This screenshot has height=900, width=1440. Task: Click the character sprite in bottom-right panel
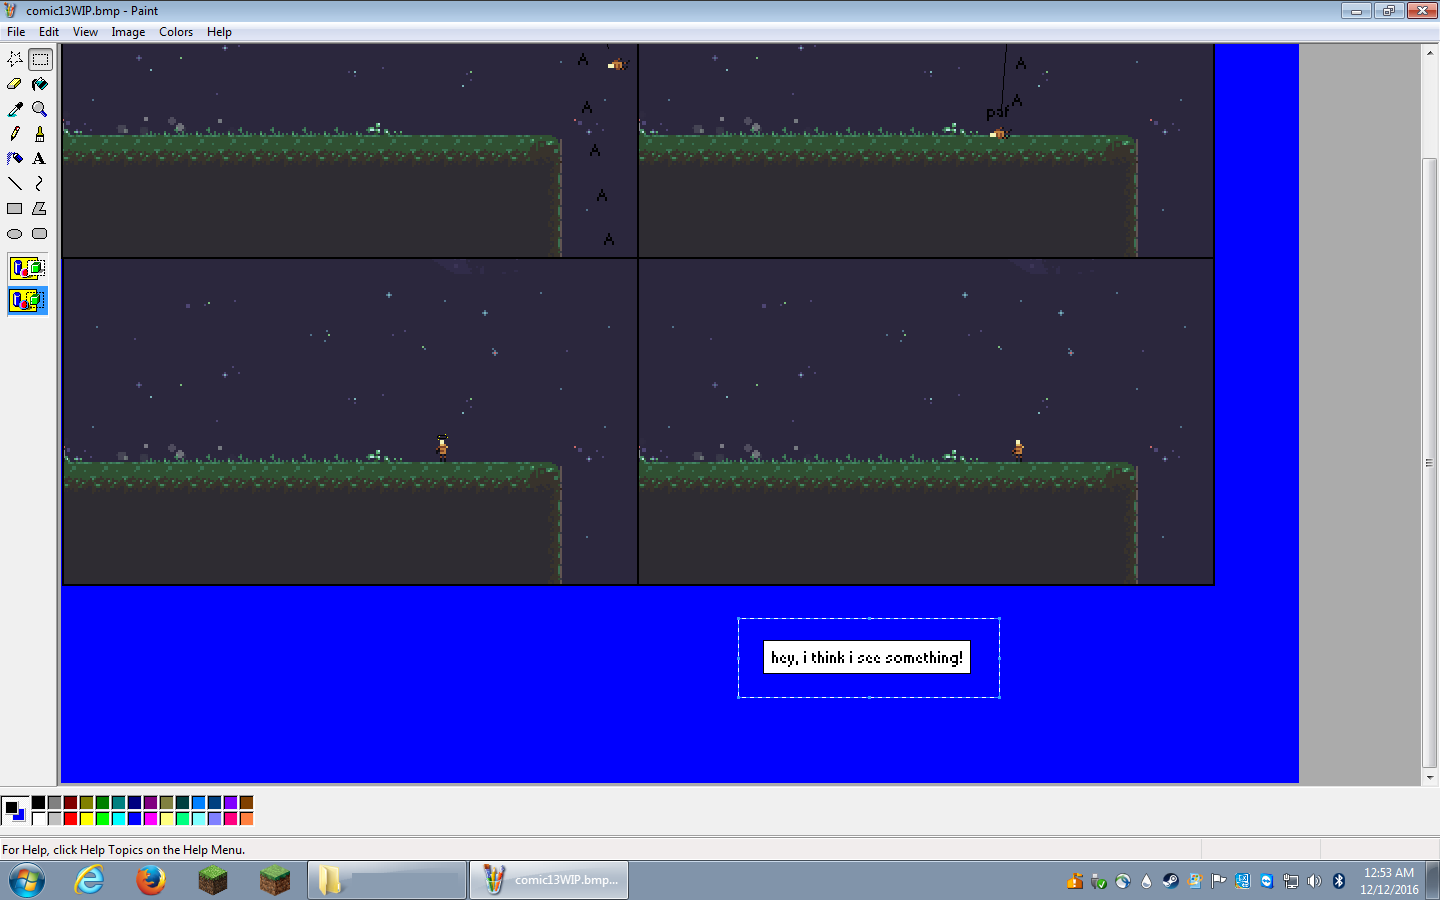(x=1018, y=448)
